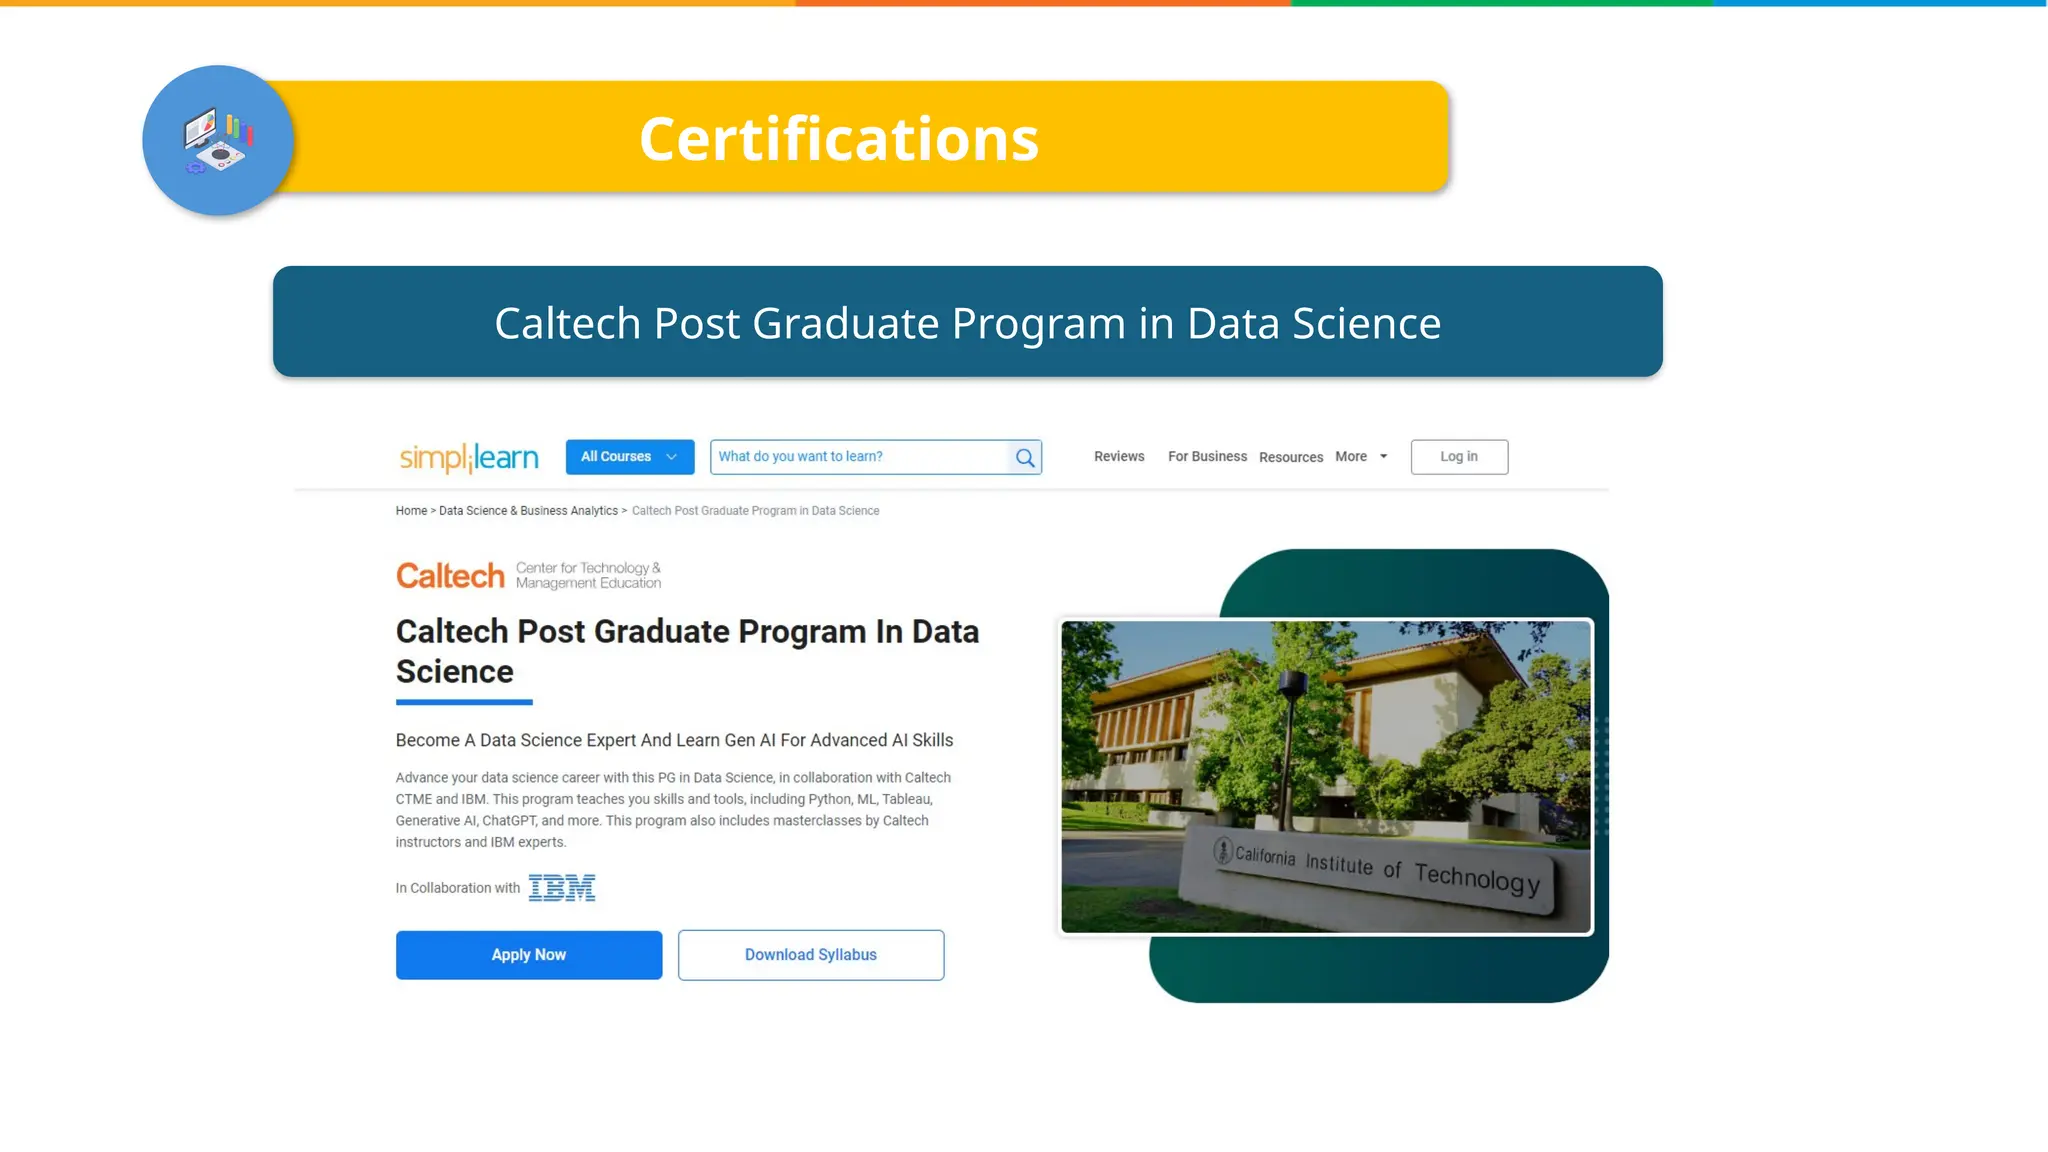Click the 'Advance your data science career' paragraph
The width and height of the screenshot is (2048, 1152).
tap(673, 810)
